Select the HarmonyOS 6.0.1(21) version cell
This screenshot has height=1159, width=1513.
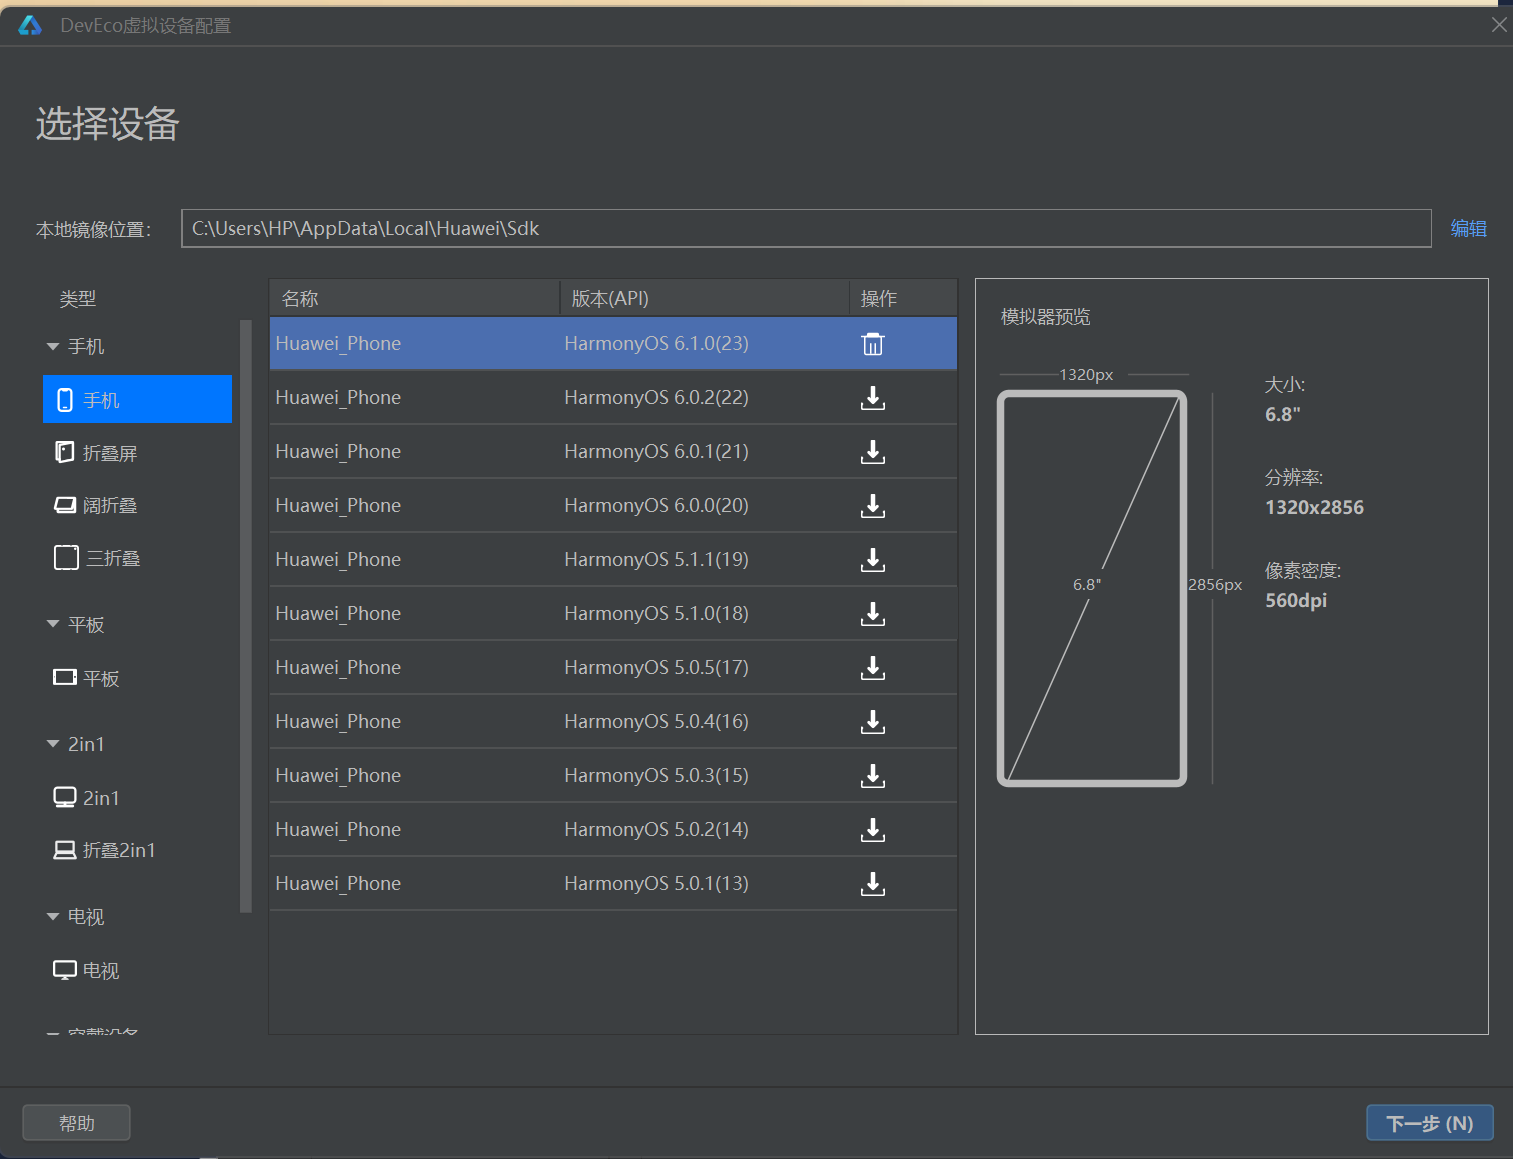[x=656, y=451]
